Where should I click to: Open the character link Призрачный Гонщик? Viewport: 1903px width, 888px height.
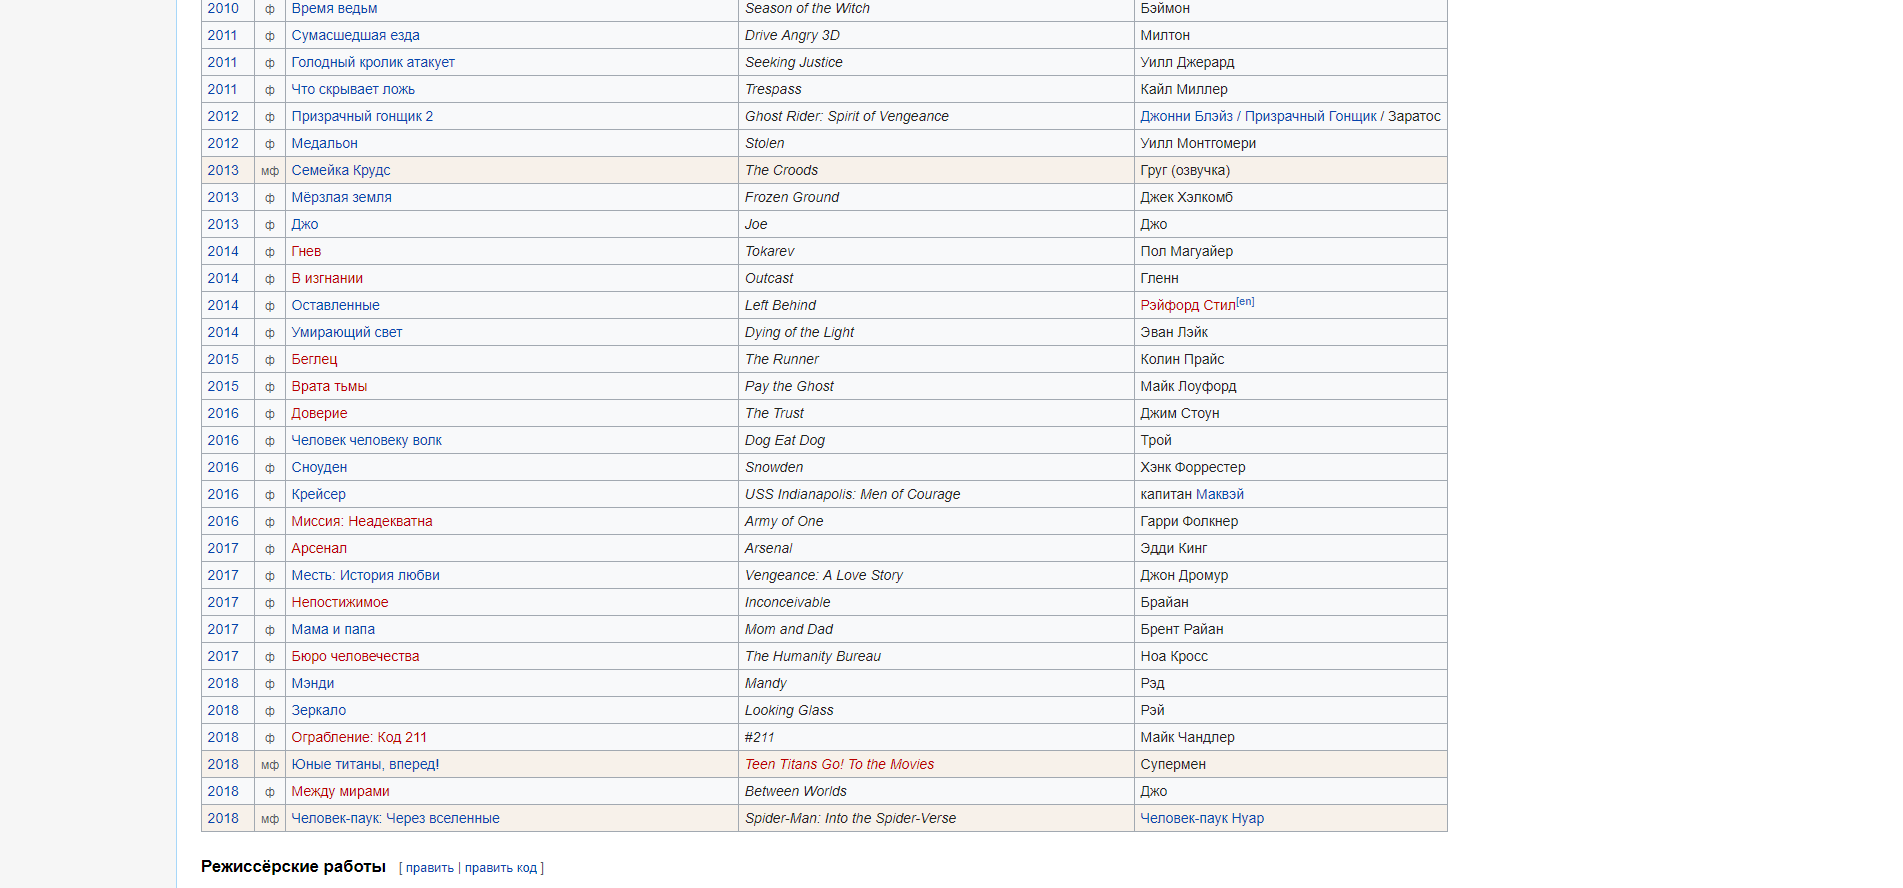[x=1310, y=116]
